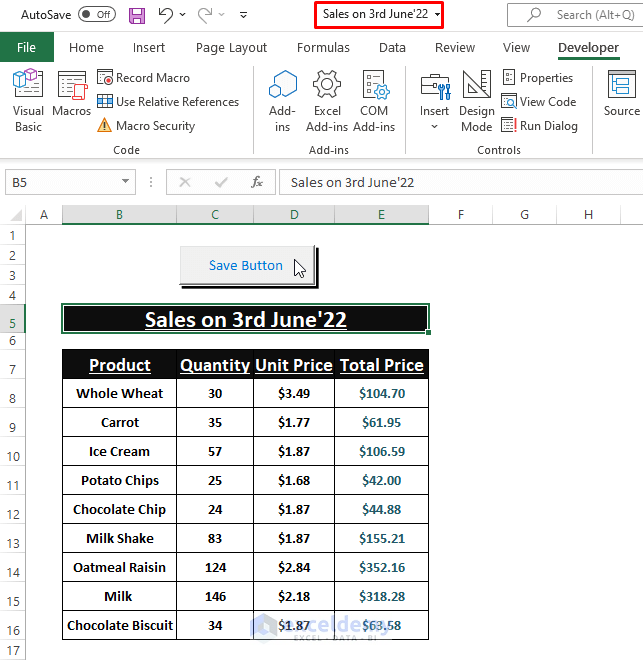Toggle Use Relative References
Image resolution: width=643 pixels, height=660 pixels.
[x=168, y=102]
